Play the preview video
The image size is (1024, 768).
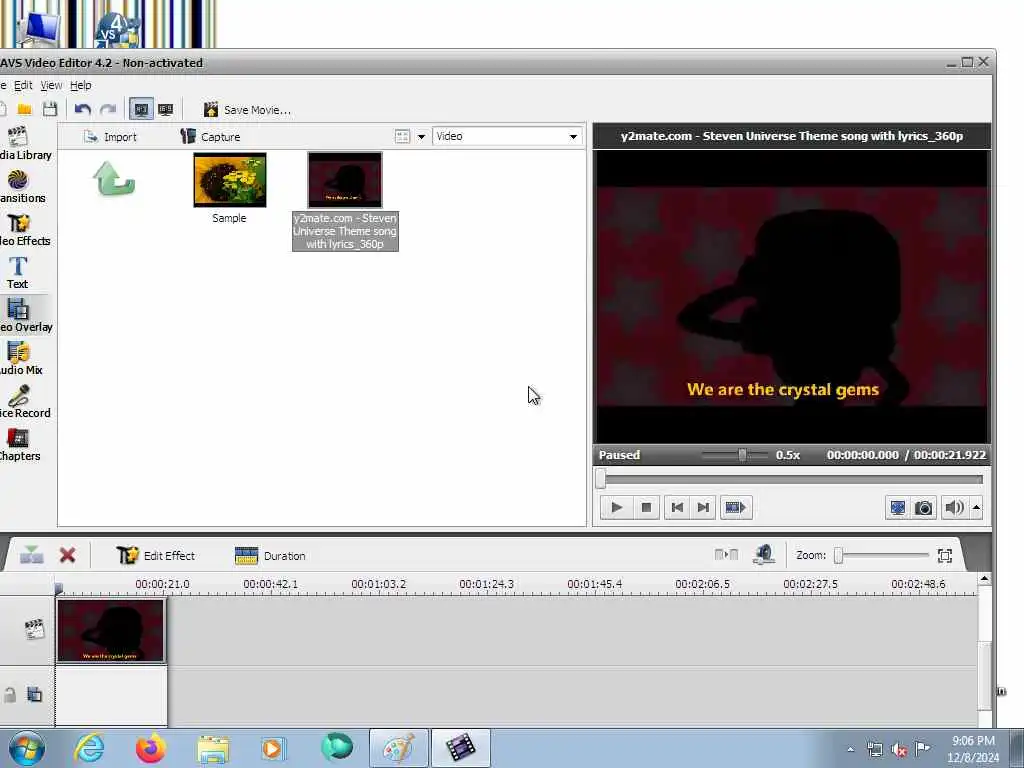click(616, 507)
